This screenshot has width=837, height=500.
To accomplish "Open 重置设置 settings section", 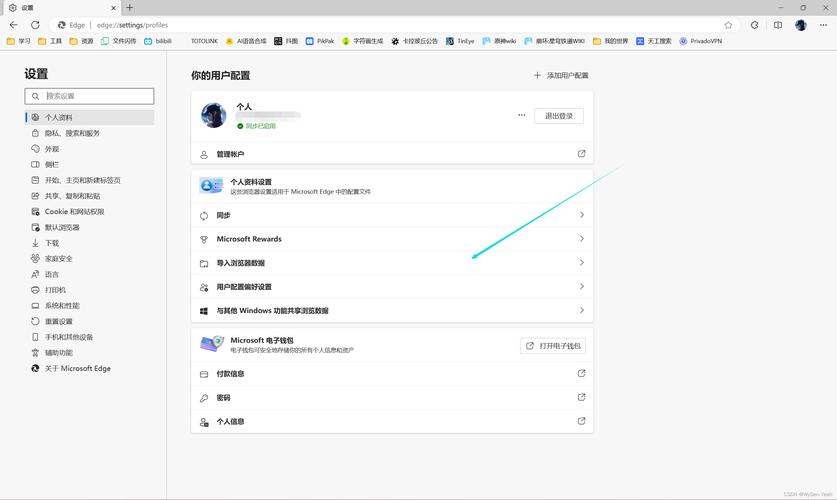I will coord(90,321).
